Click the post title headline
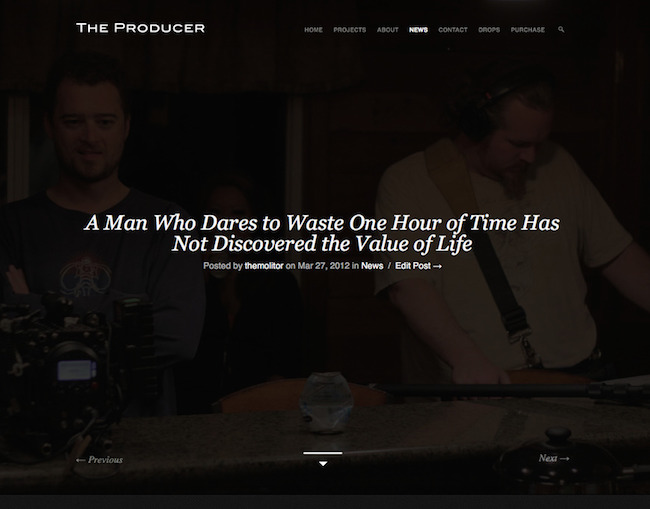Viewport: 650px width, 509px height. 322,233
